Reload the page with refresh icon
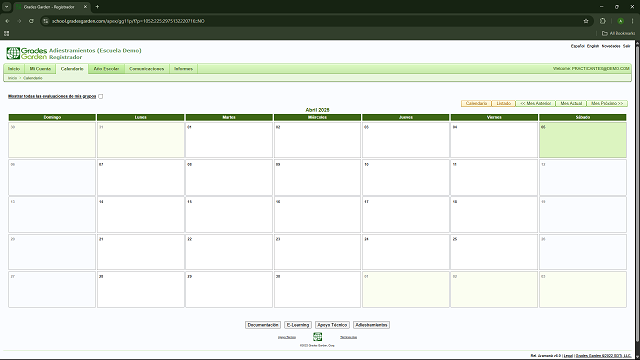Viewport: 640px width, 360px height. click(31, 21)
